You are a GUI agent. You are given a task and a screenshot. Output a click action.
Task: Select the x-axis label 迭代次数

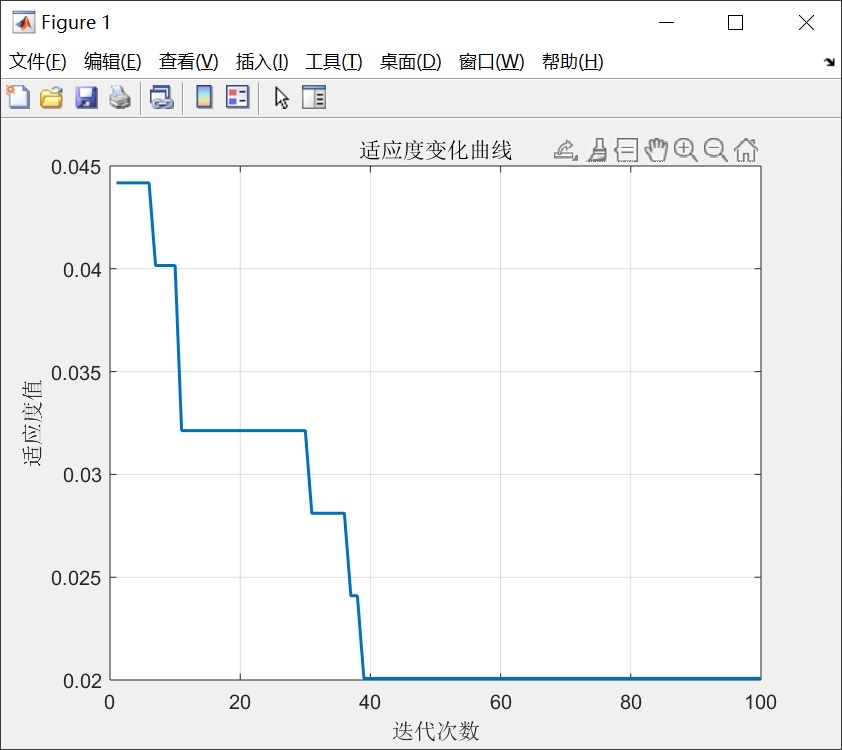435,731
